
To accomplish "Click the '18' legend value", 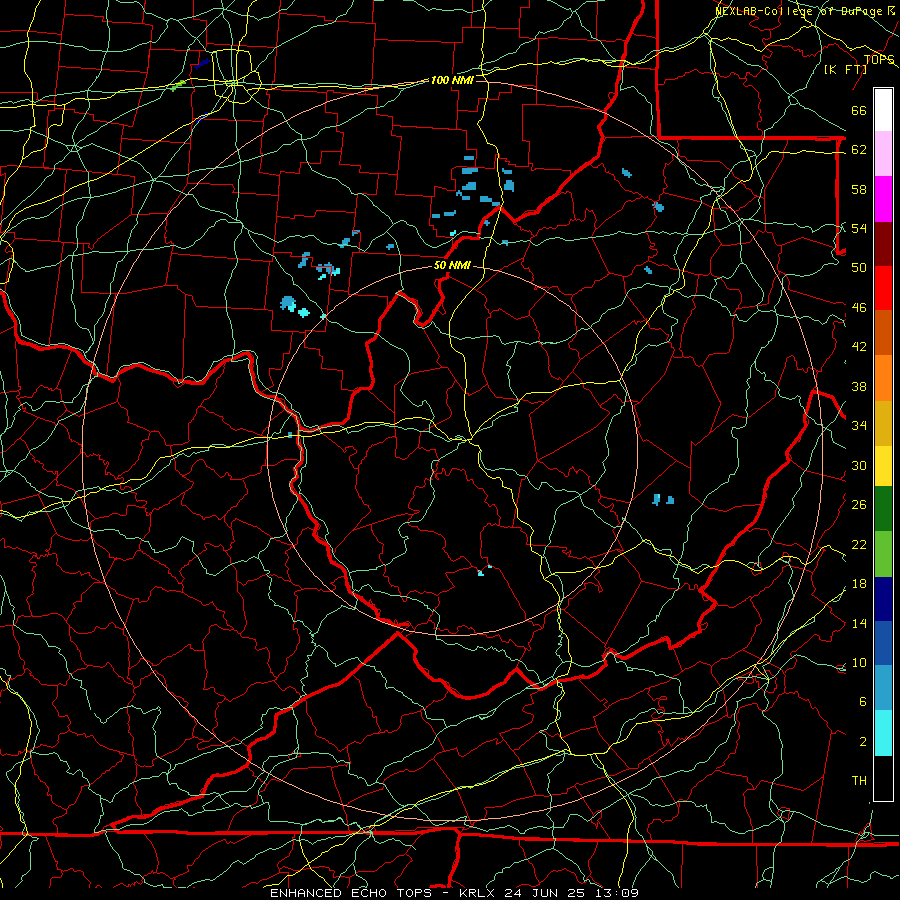I will (x=859, y=584).
